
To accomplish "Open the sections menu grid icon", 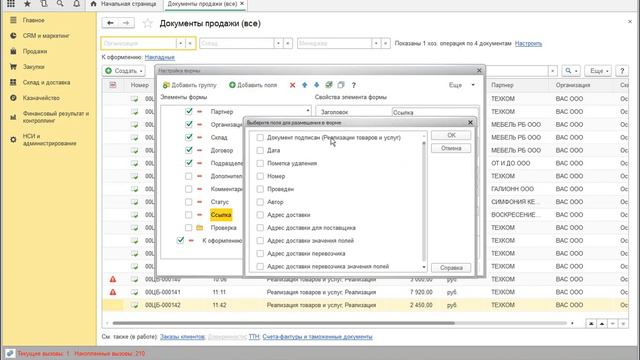I will click(x=11, y=4).
